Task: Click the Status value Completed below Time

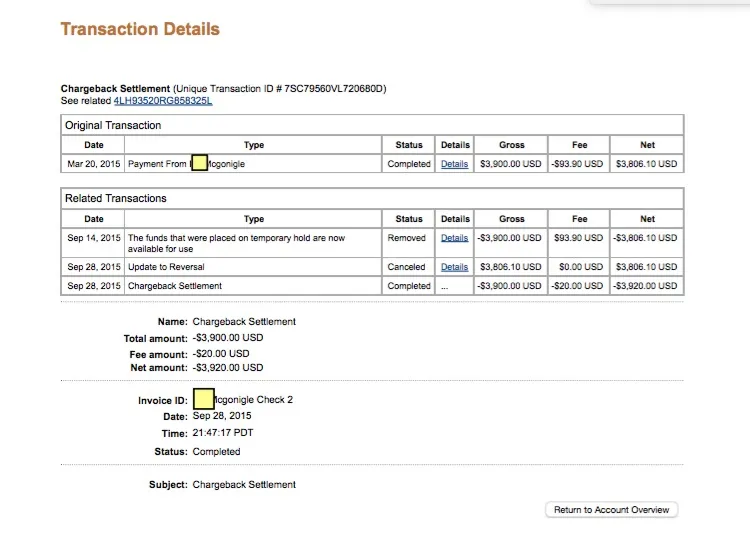Action: pos(216,452)
